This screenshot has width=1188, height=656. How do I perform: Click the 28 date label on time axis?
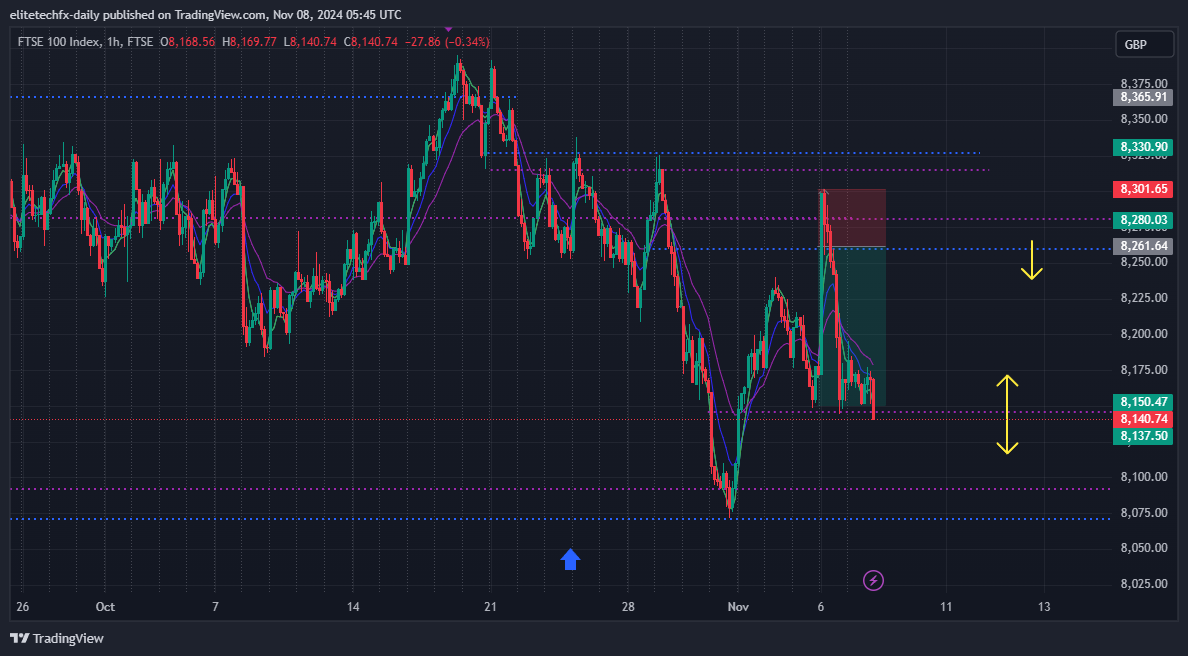628,607
